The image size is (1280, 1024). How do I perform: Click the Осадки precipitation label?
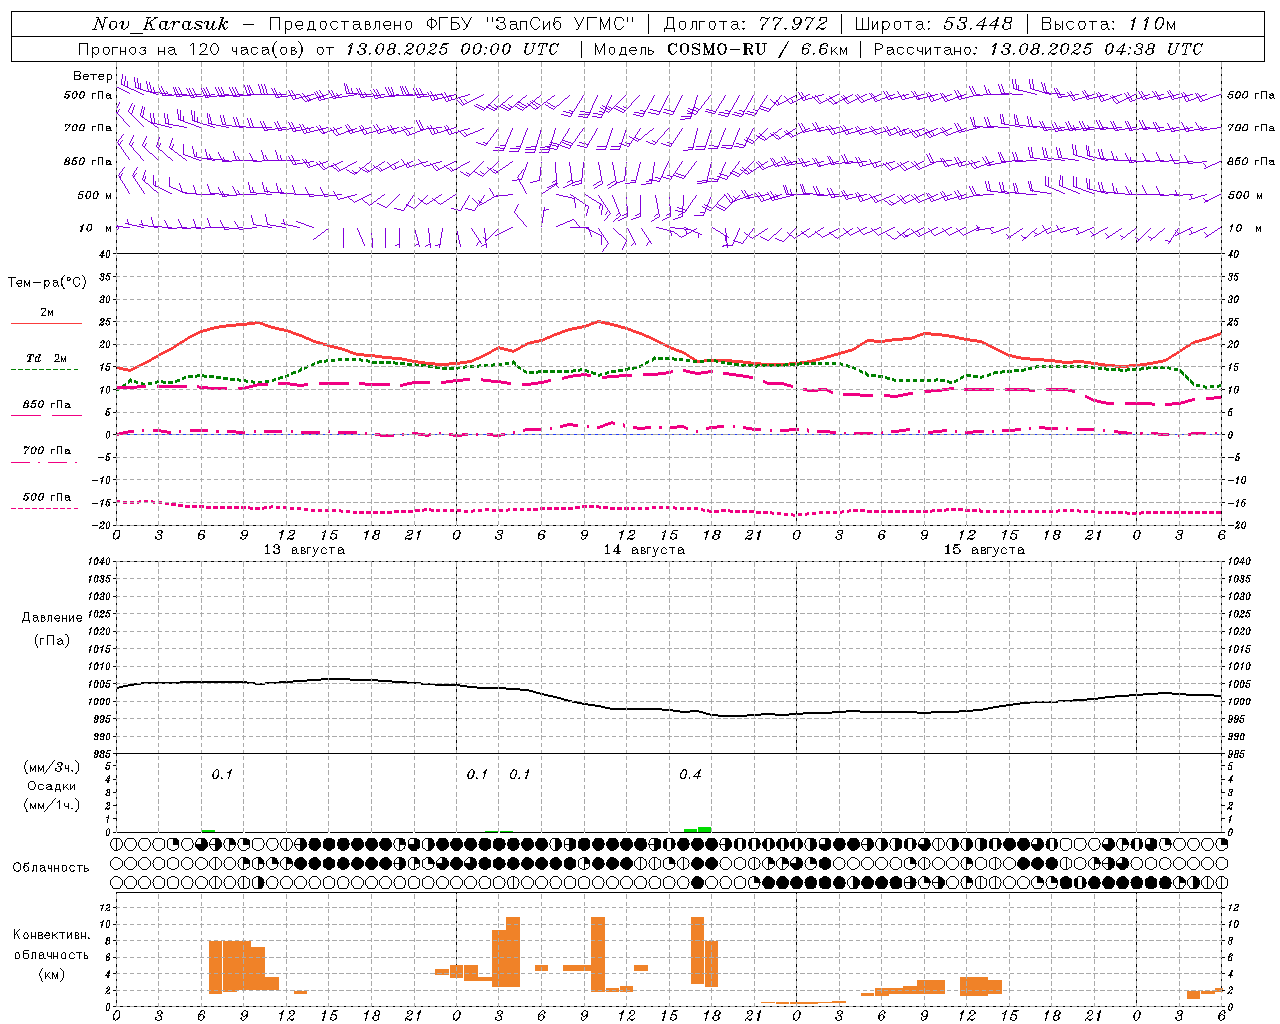(x=52, y=786)
